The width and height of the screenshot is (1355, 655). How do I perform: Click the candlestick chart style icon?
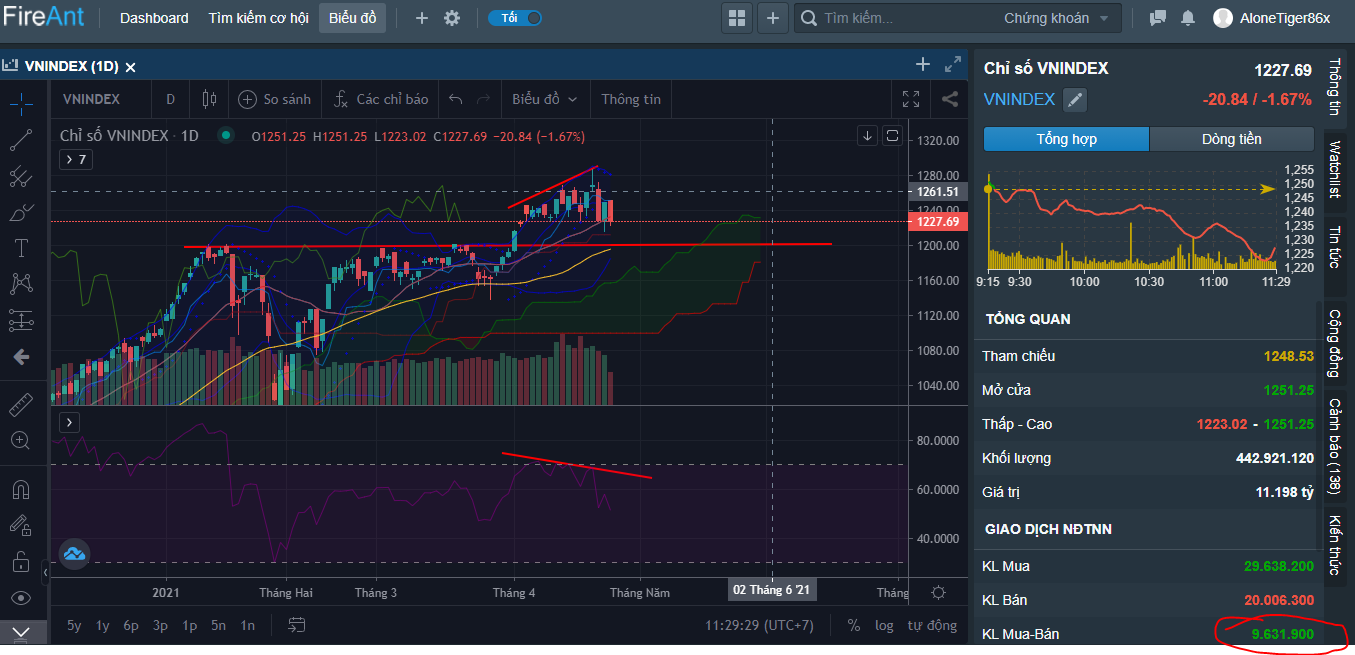(209, 99)
